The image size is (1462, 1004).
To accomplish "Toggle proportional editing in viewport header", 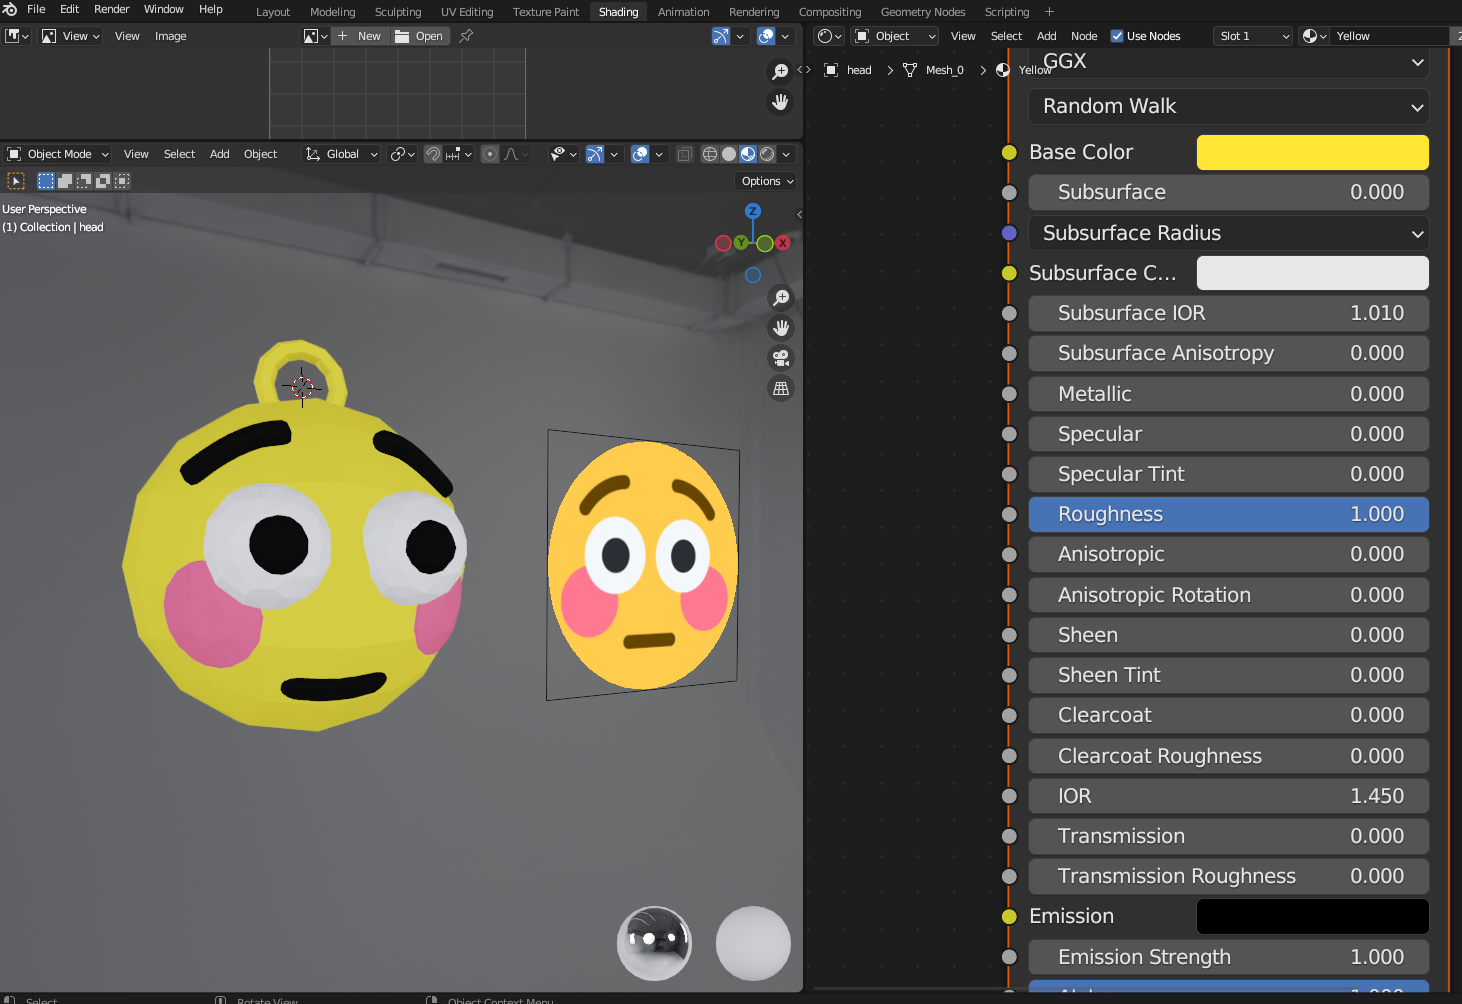I will click(490, 154).
